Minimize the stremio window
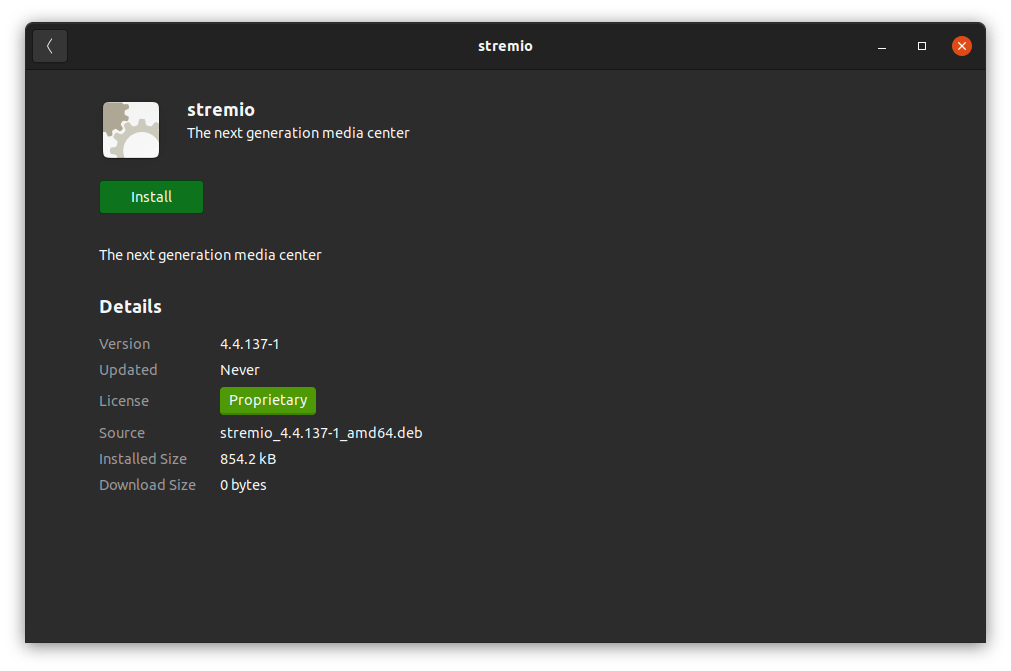The width and height of the screenshot is (1011, 671). tap(882, 46)
